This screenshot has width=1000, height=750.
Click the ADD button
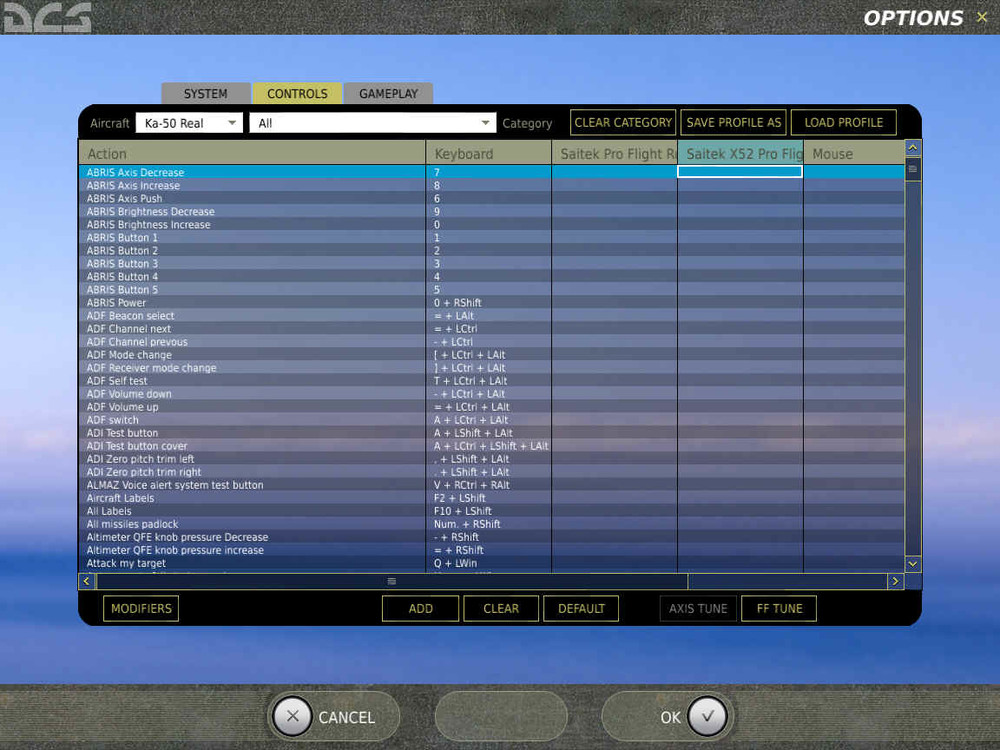[x=420, y=608]
